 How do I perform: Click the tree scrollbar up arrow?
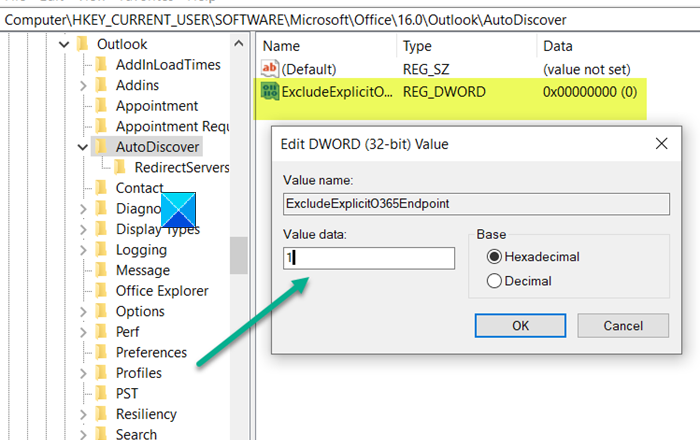pos(239,44)
